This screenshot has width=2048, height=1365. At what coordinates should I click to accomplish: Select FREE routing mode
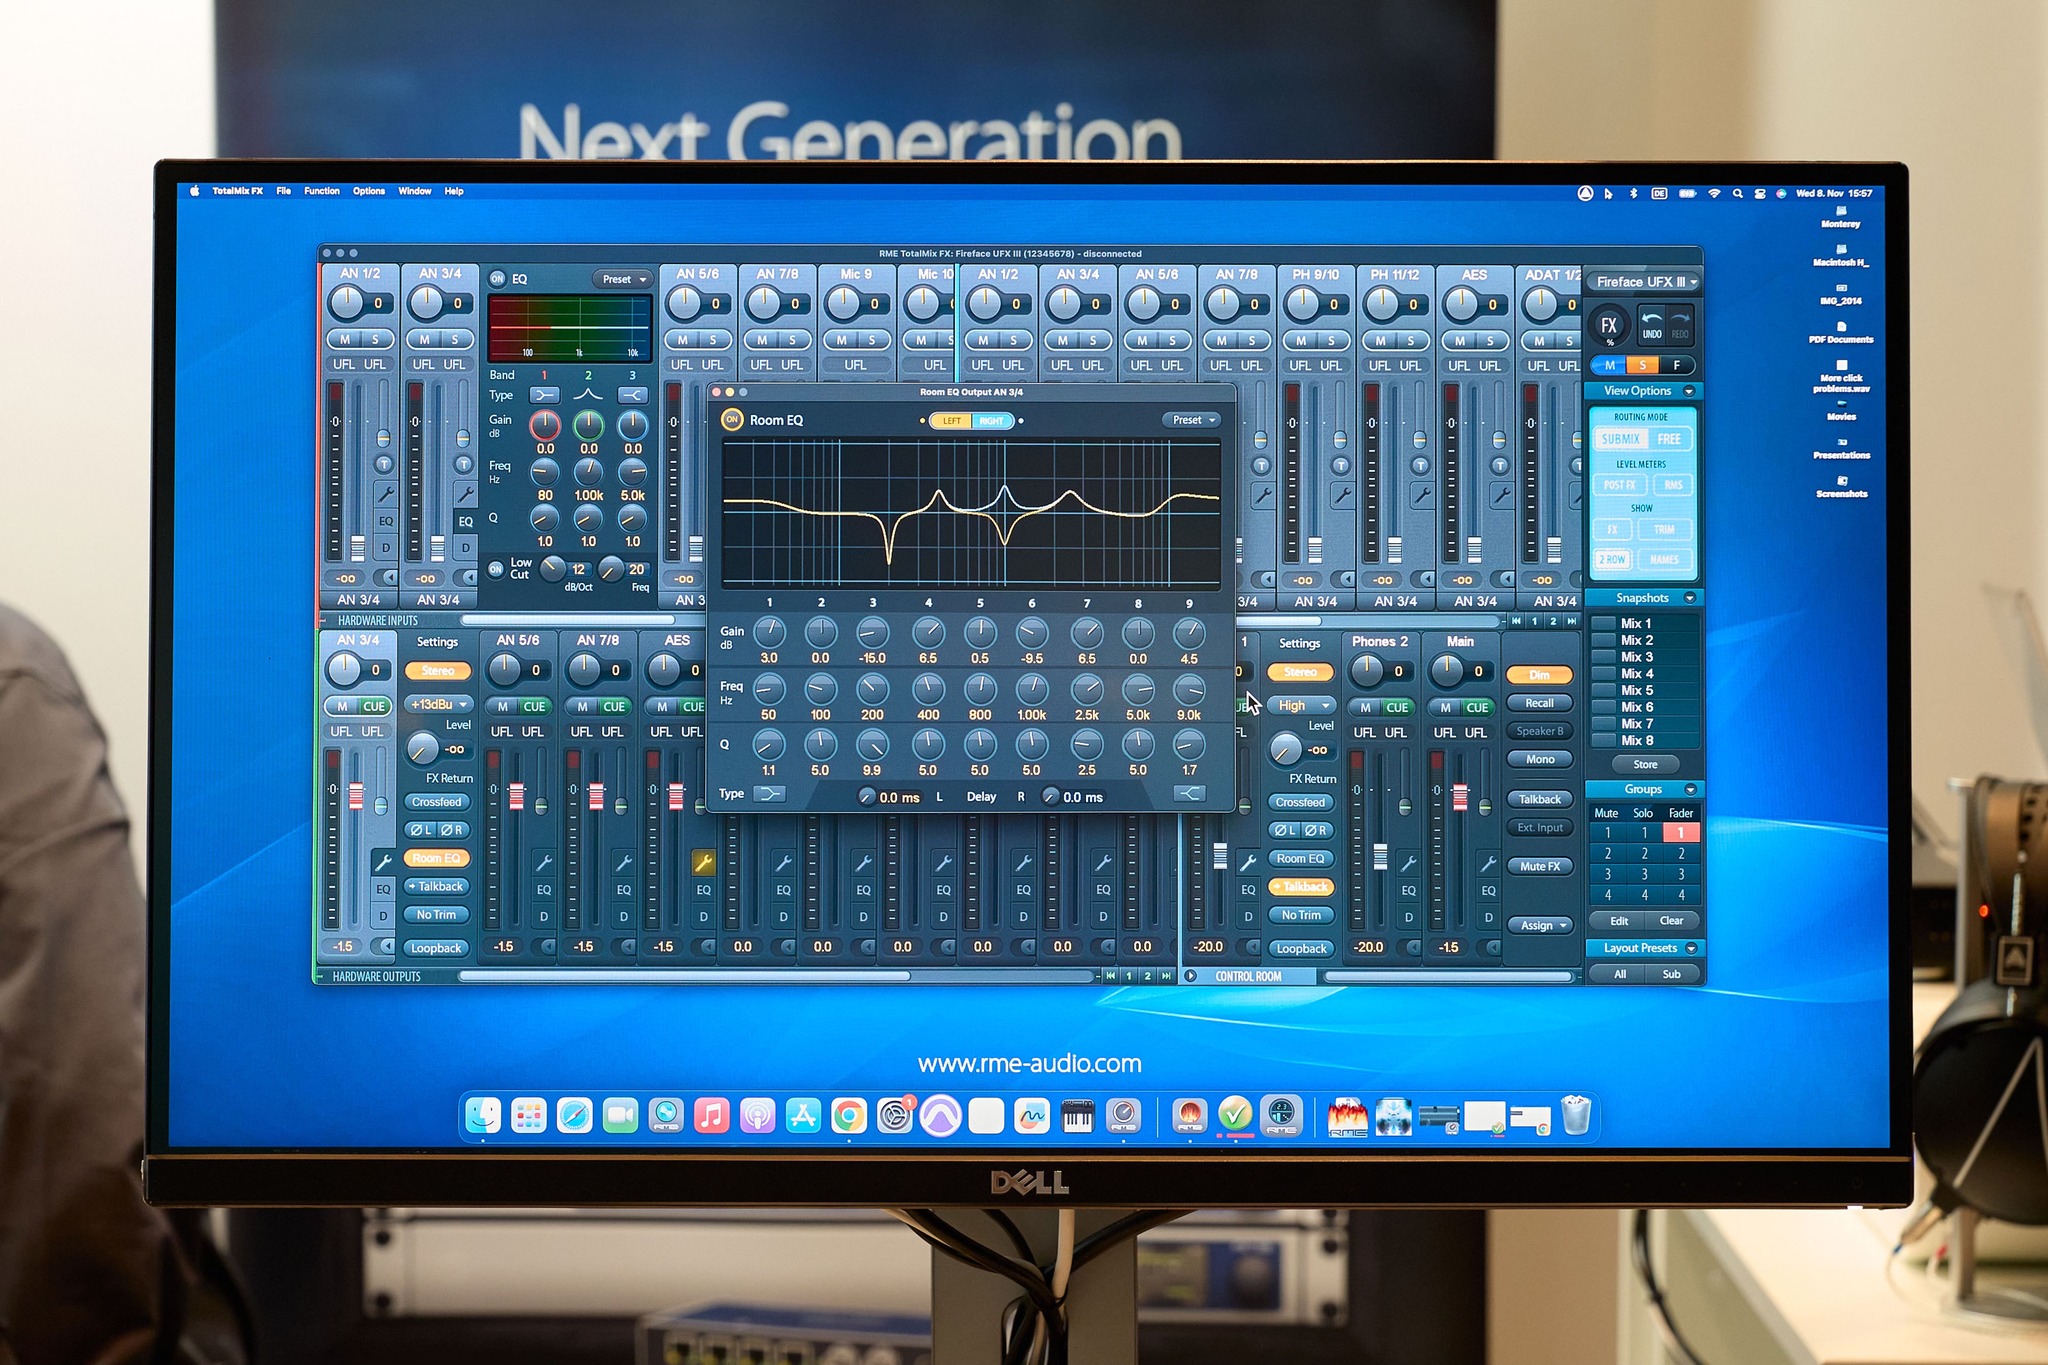click(x=1669, y=439)
